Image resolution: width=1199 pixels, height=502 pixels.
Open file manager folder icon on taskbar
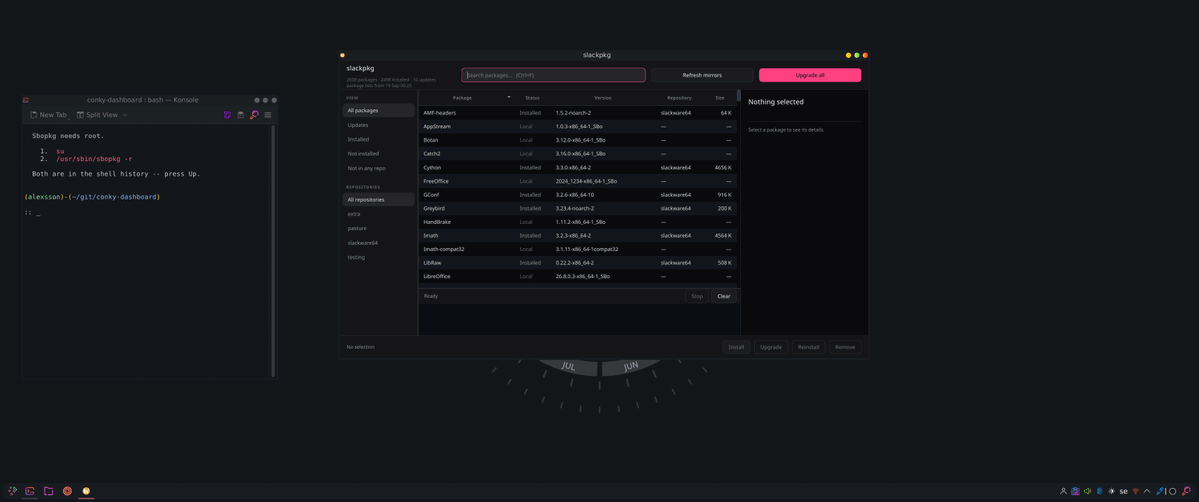pos(48,491)
